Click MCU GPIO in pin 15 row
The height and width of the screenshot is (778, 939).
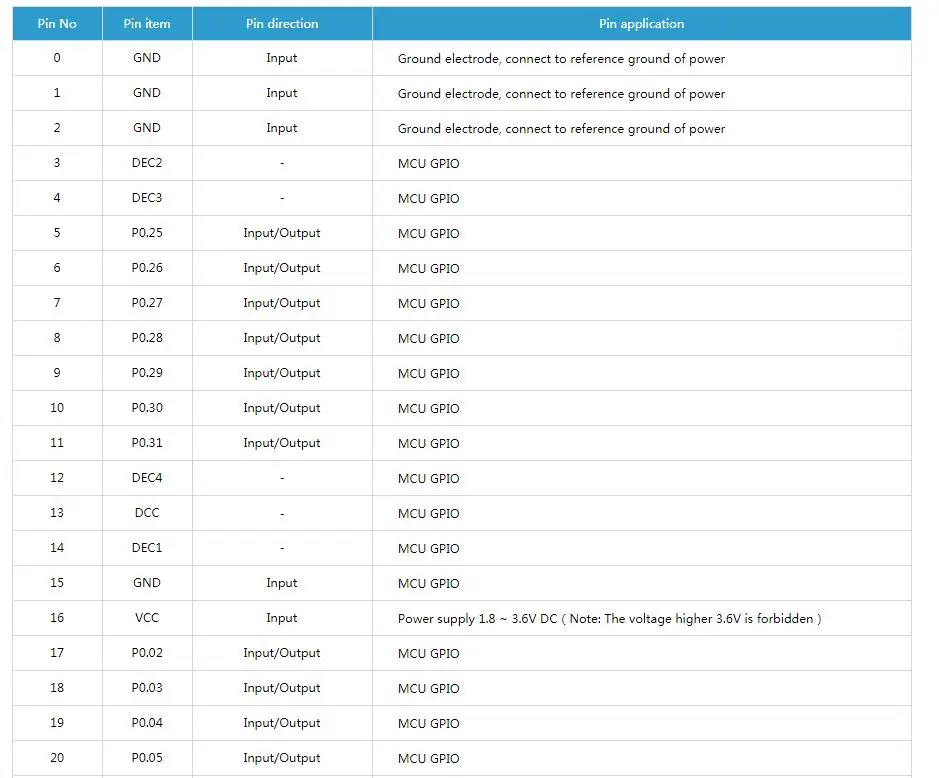(429, 583)
